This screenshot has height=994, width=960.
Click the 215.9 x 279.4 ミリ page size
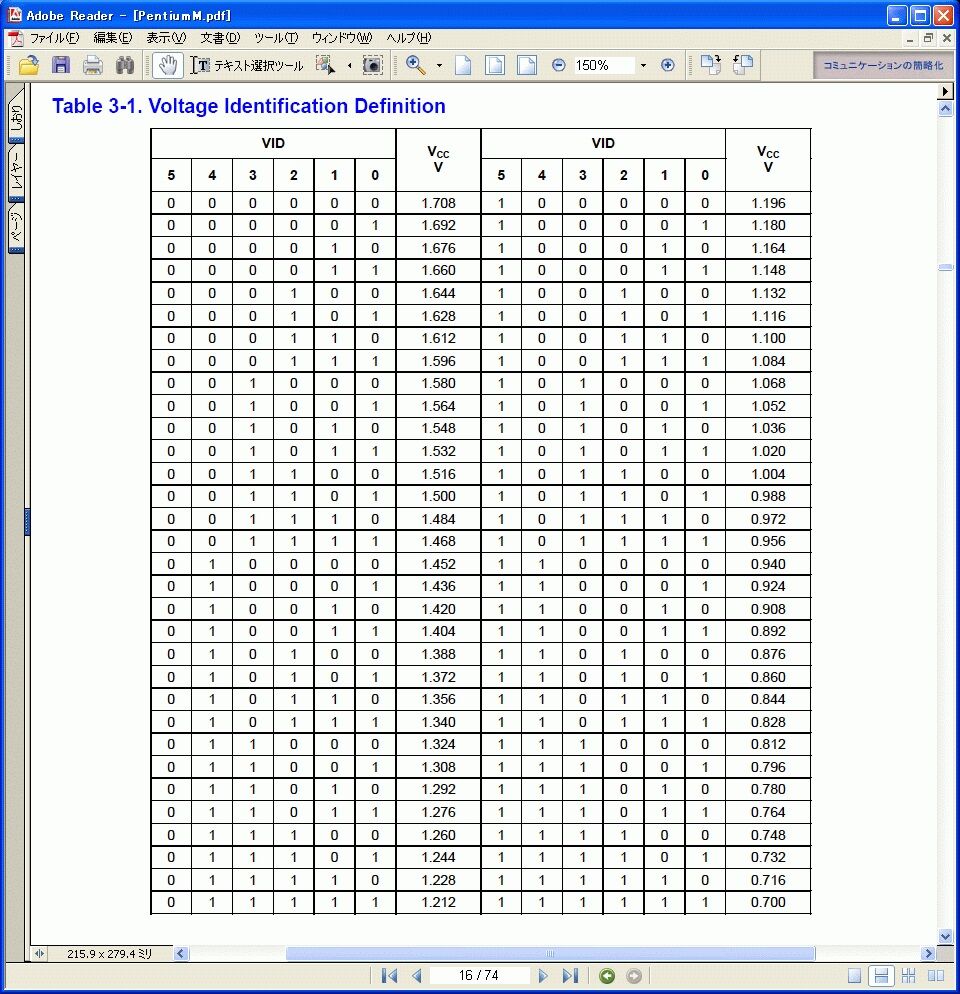coord(109,953)
